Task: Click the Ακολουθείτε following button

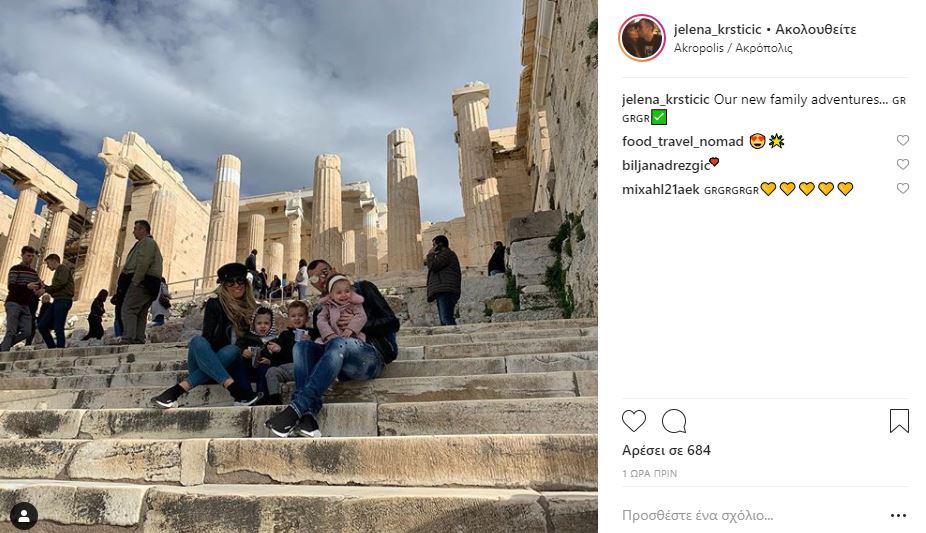Action: click(816, 30)
